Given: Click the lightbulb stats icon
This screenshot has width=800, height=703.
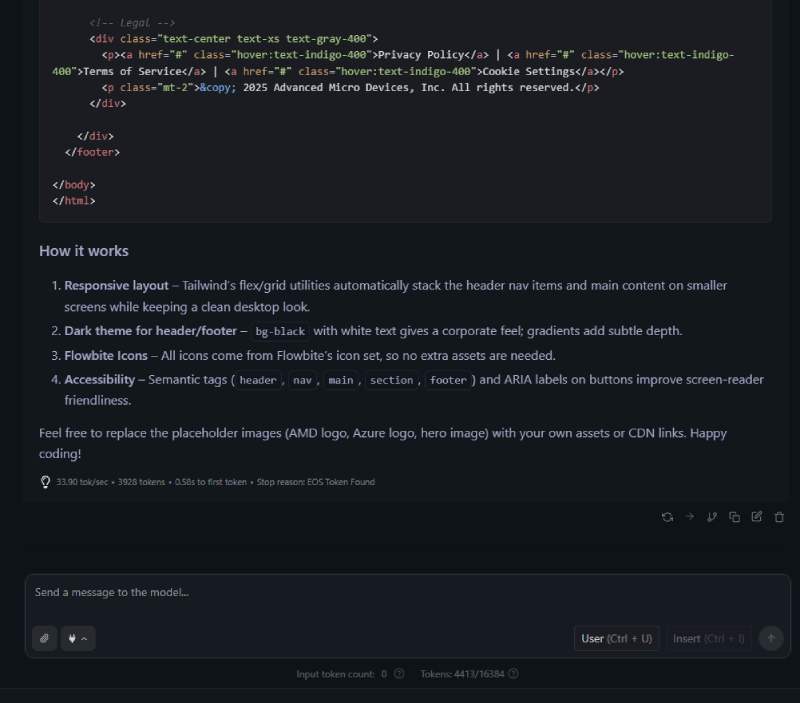Looking at the screenshot, I should pyautogui.click(x=45, y=482).
